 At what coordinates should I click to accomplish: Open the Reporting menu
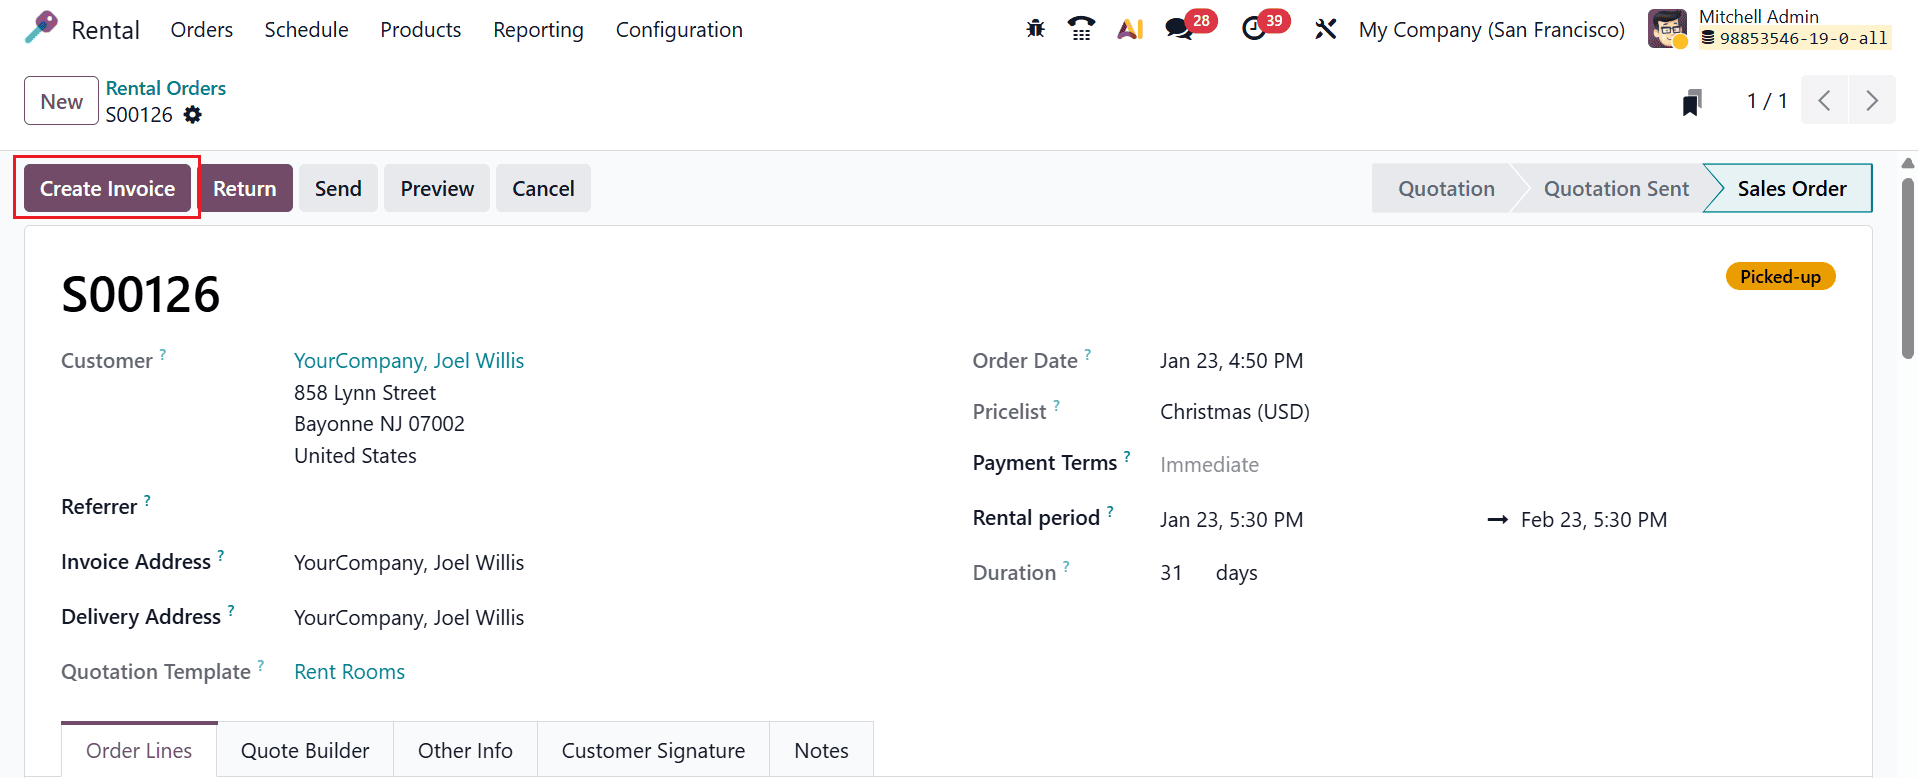click(x=538, y=30)
